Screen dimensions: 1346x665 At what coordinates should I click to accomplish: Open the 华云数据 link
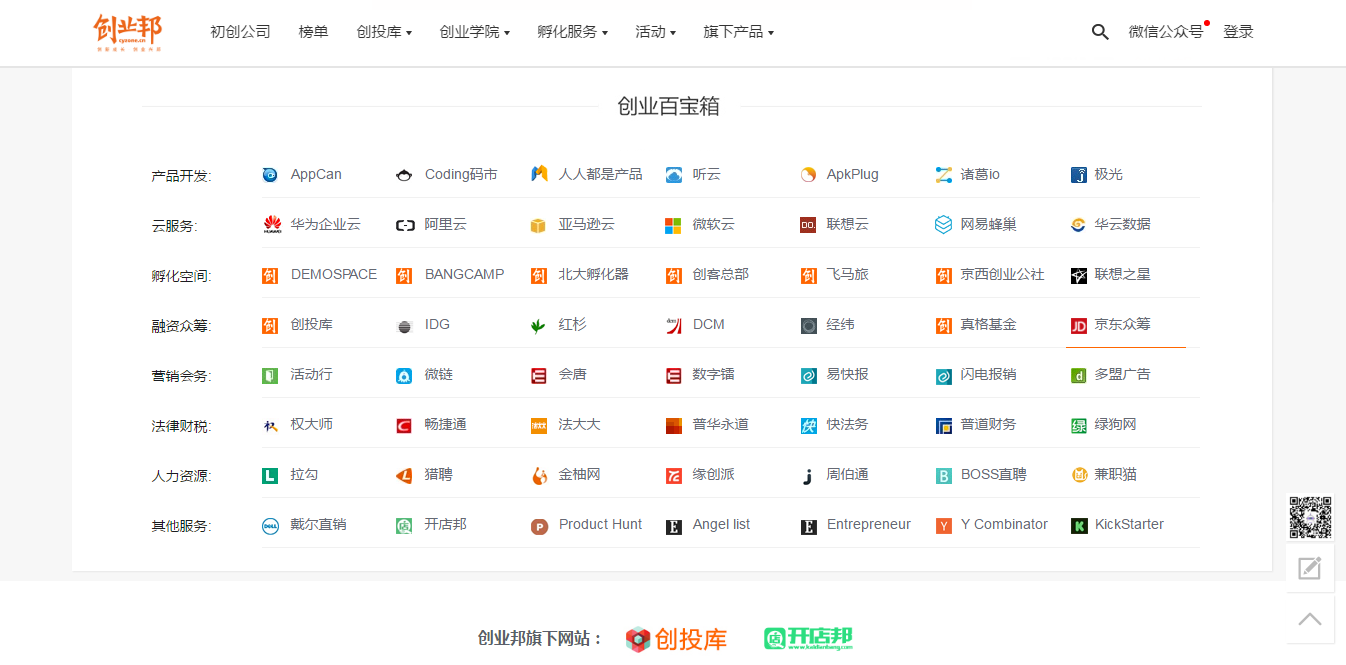click(1122, 224)
